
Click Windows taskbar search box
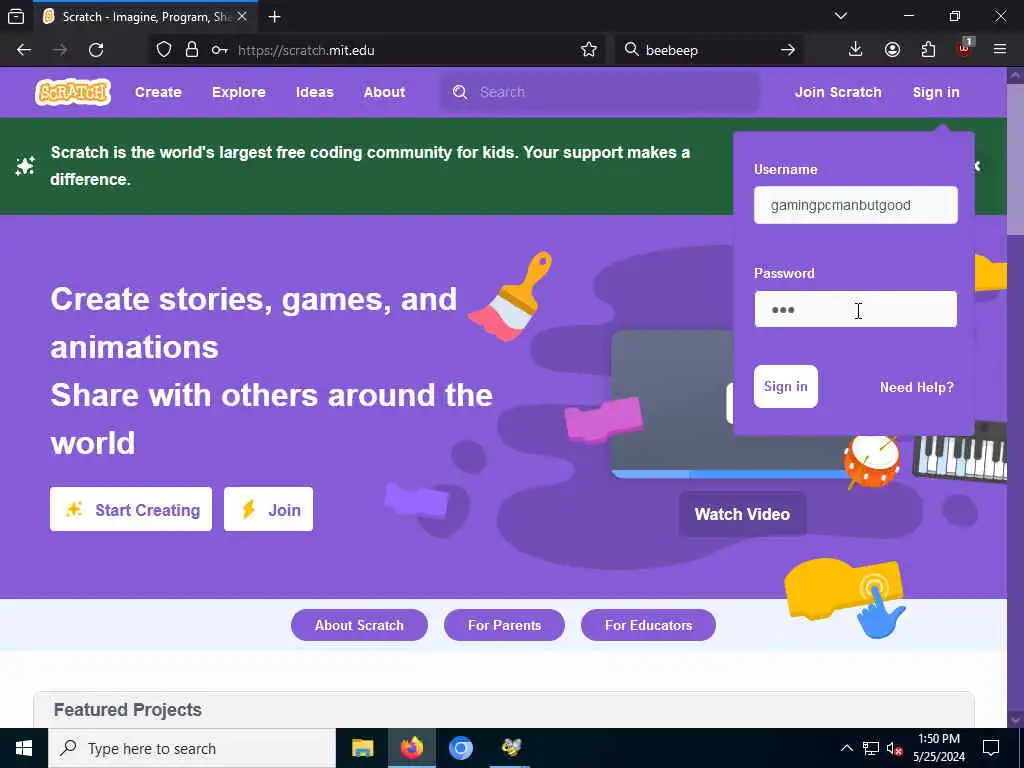192,748
